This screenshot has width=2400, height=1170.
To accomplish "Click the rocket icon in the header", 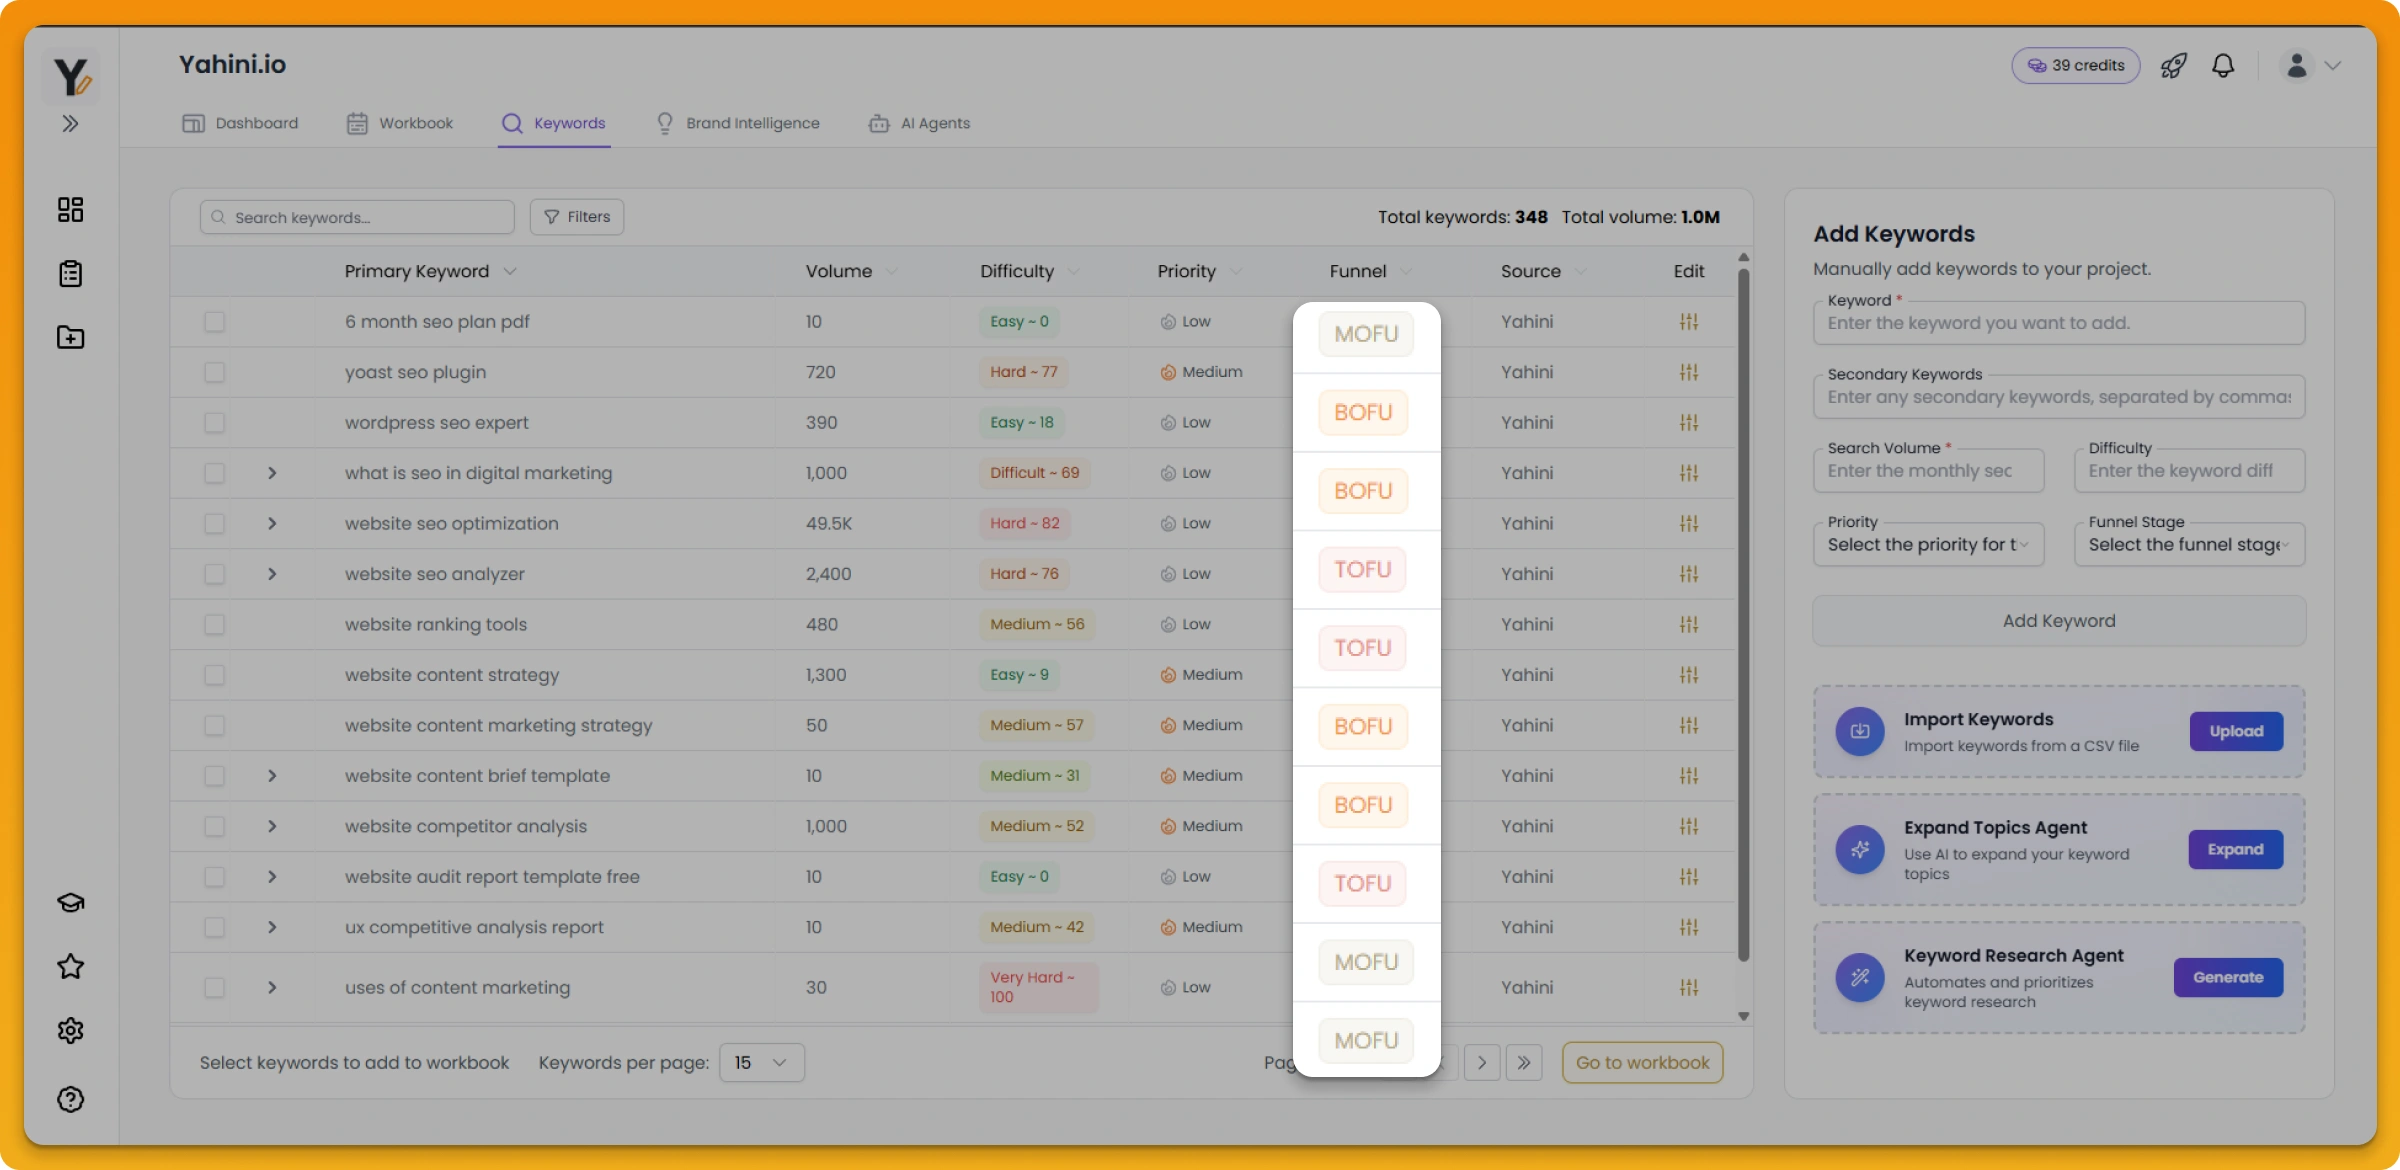I will point(2173,66).
